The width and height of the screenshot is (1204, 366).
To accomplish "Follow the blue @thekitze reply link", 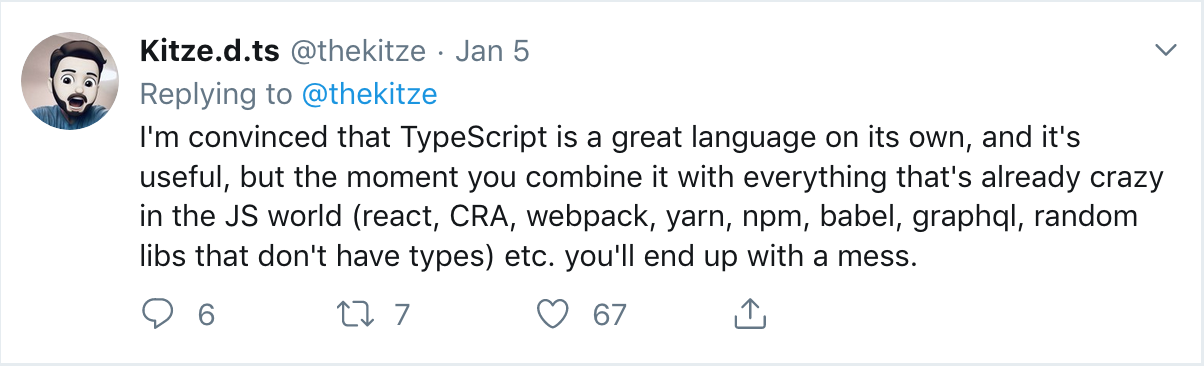I will (x=369, y=94).
